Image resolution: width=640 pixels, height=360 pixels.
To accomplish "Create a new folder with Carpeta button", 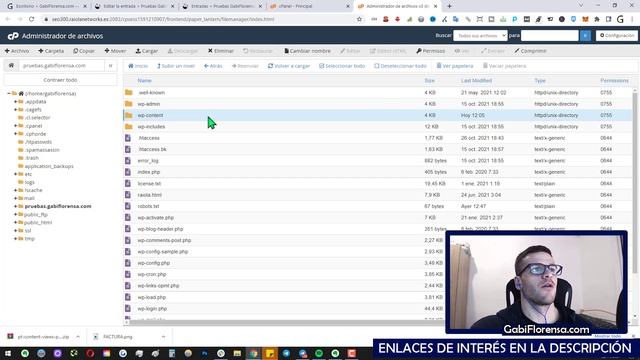I will 51,51.
